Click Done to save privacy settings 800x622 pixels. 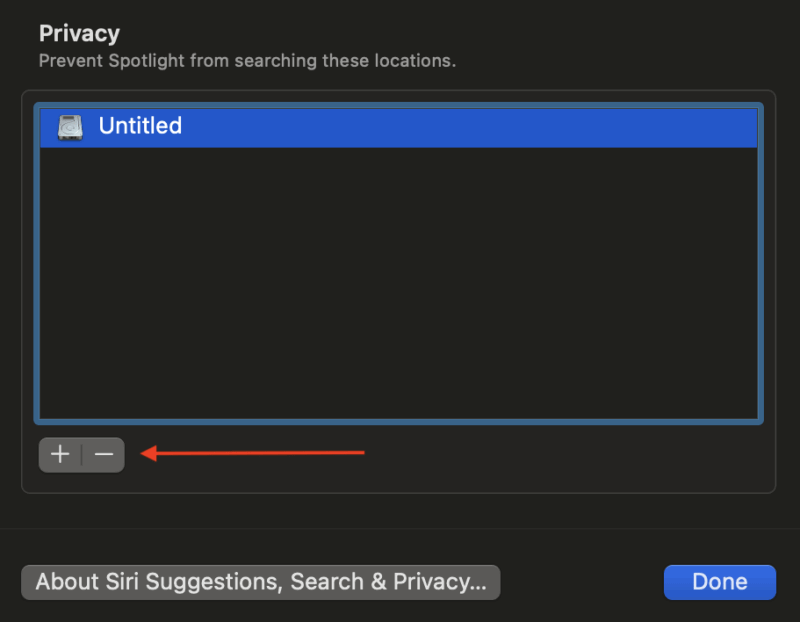[719, 582]
